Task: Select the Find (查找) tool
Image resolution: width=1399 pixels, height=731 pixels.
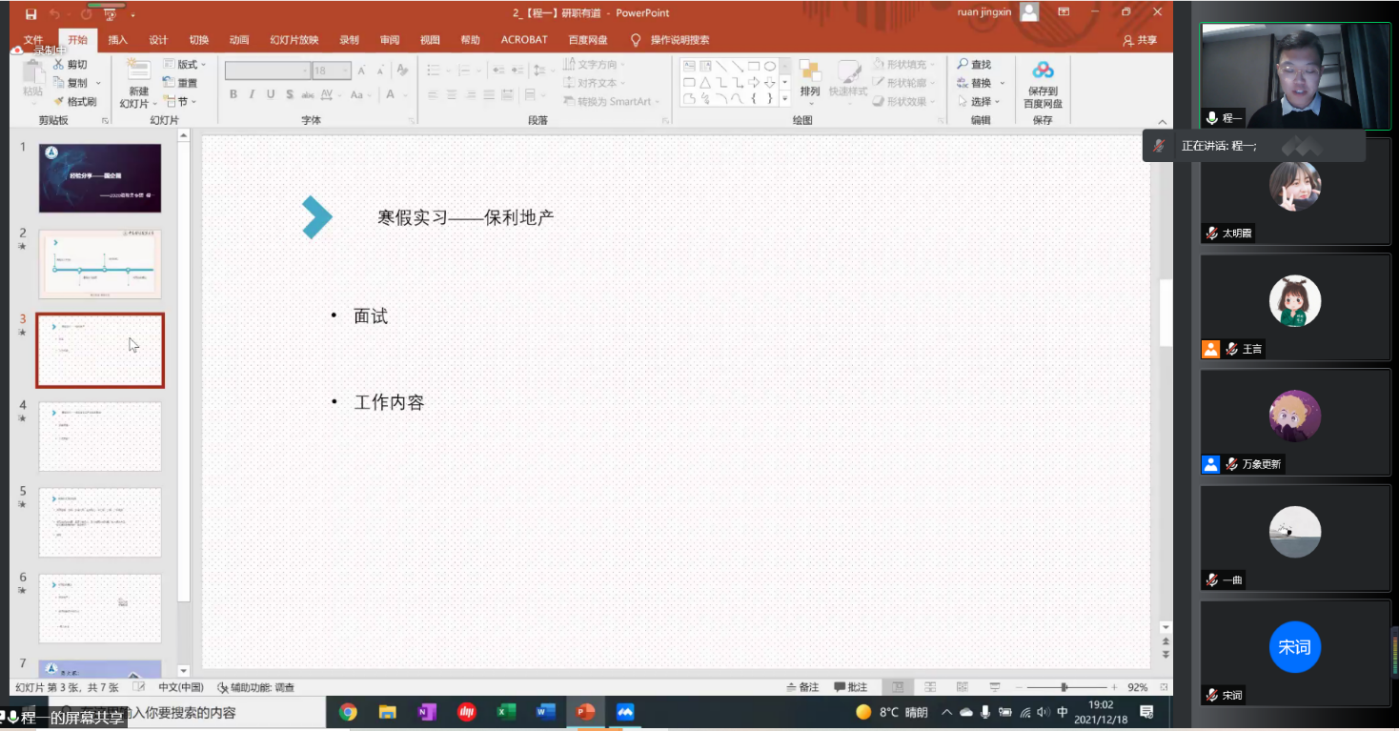Action: pos(973,65)
